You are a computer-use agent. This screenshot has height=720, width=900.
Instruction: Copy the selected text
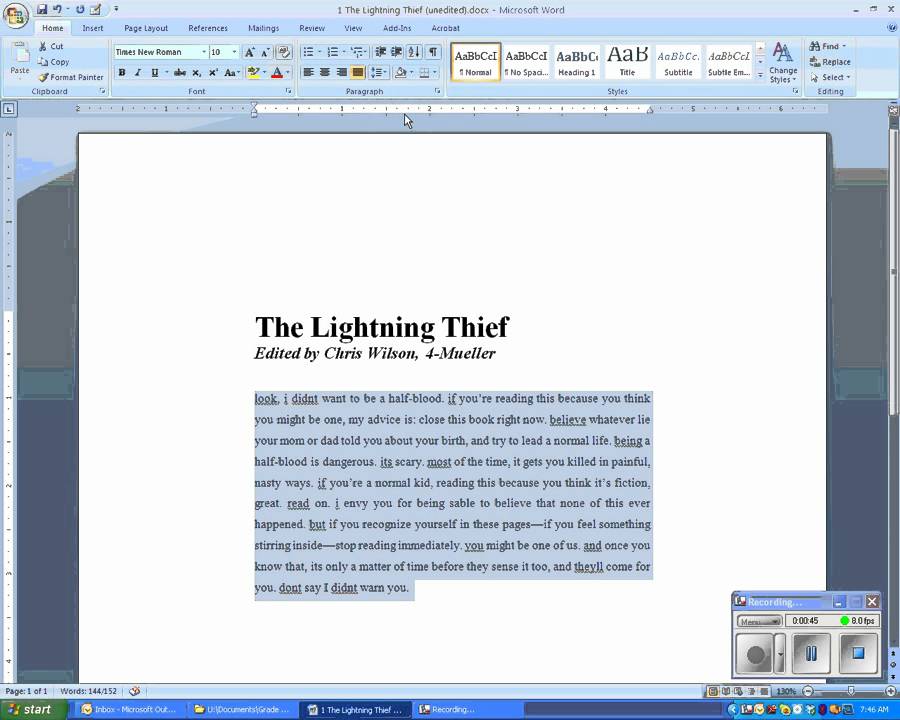(53, 61)
